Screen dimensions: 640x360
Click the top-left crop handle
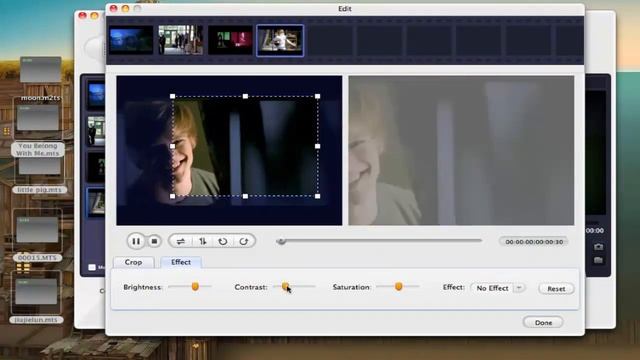coord(173,96)
